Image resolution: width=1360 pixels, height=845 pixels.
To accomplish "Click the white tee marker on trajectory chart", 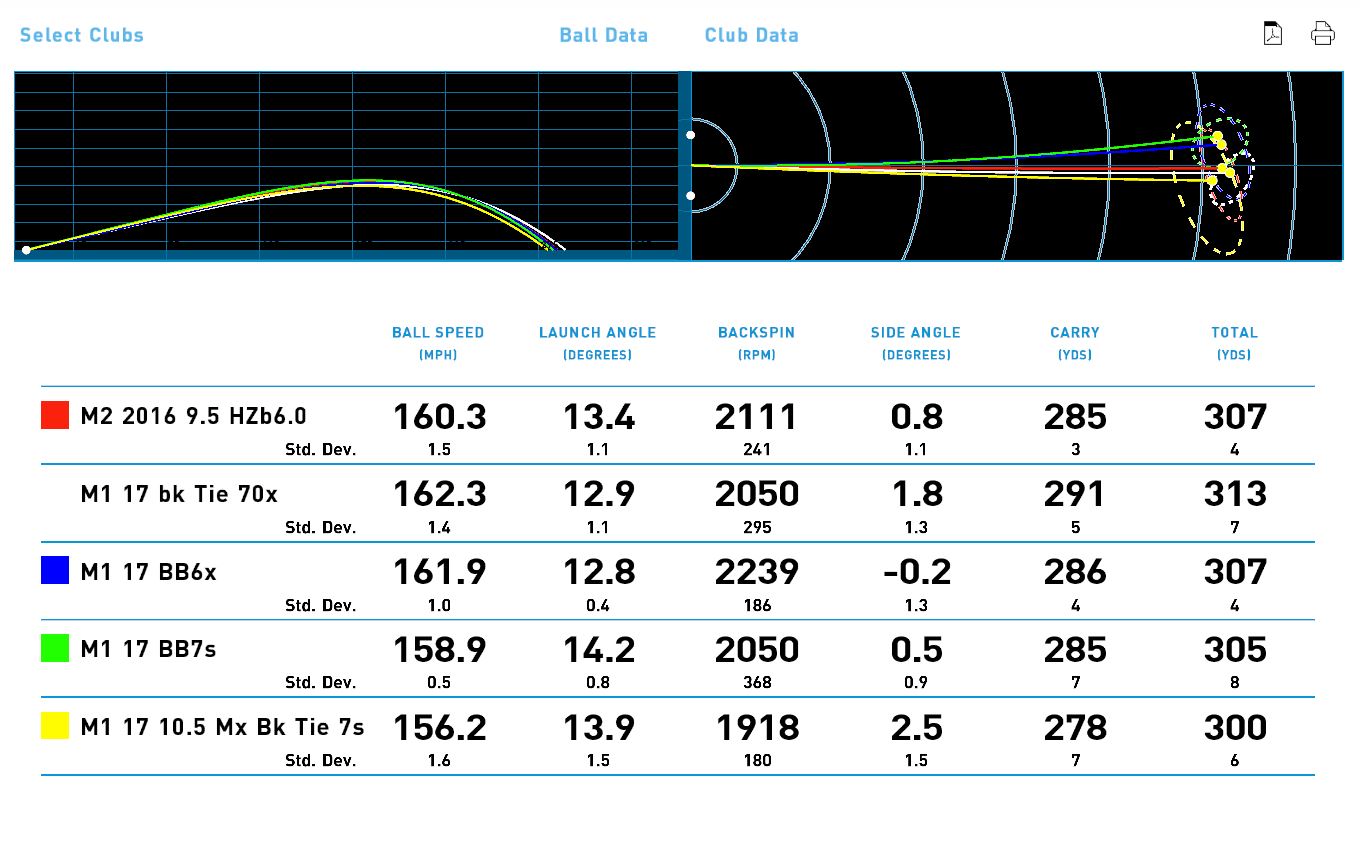I will coord(26,249).
